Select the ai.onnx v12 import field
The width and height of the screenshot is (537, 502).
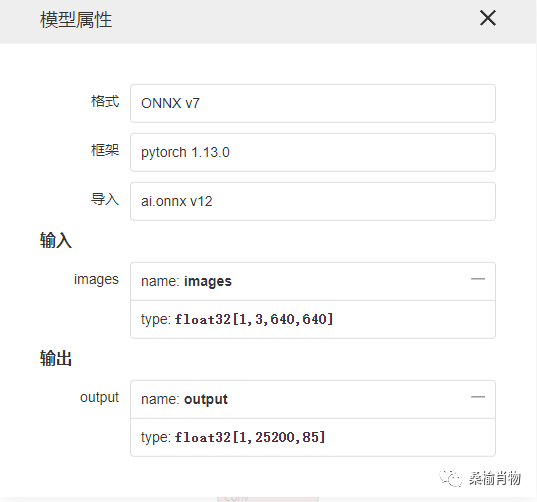pyautogui.click(x=313, y=201)
